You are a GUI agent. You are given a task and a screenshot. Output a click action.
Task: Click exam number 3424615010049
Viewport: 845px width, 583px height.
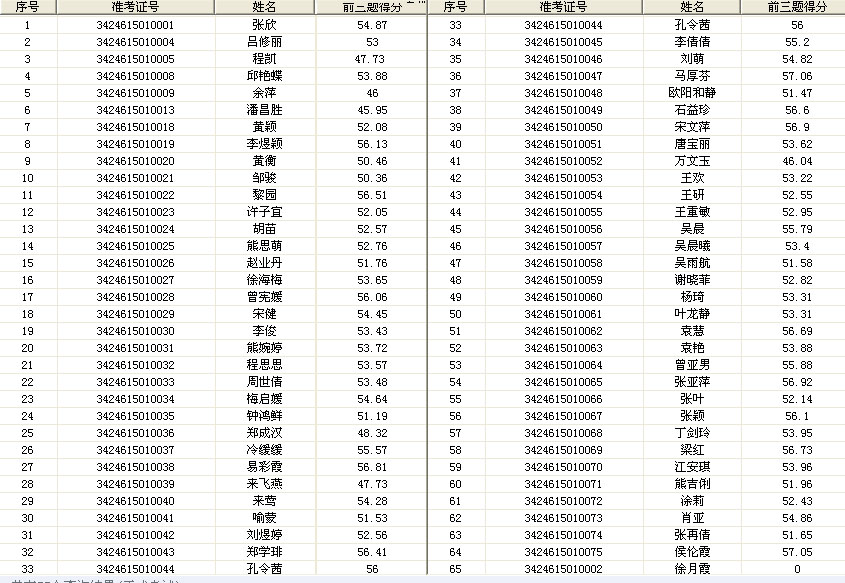coord(563,110)
